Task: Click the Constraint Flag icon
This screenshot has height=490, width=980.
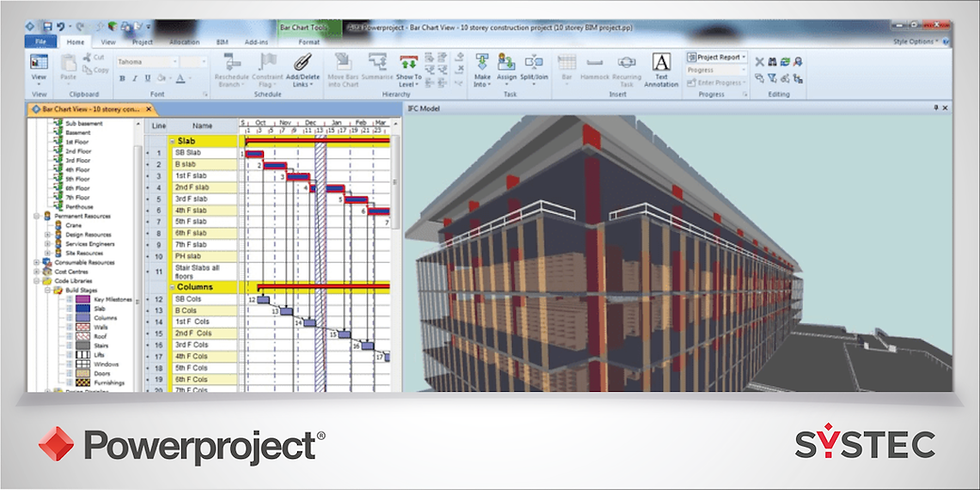Action: tap(268, 61)
